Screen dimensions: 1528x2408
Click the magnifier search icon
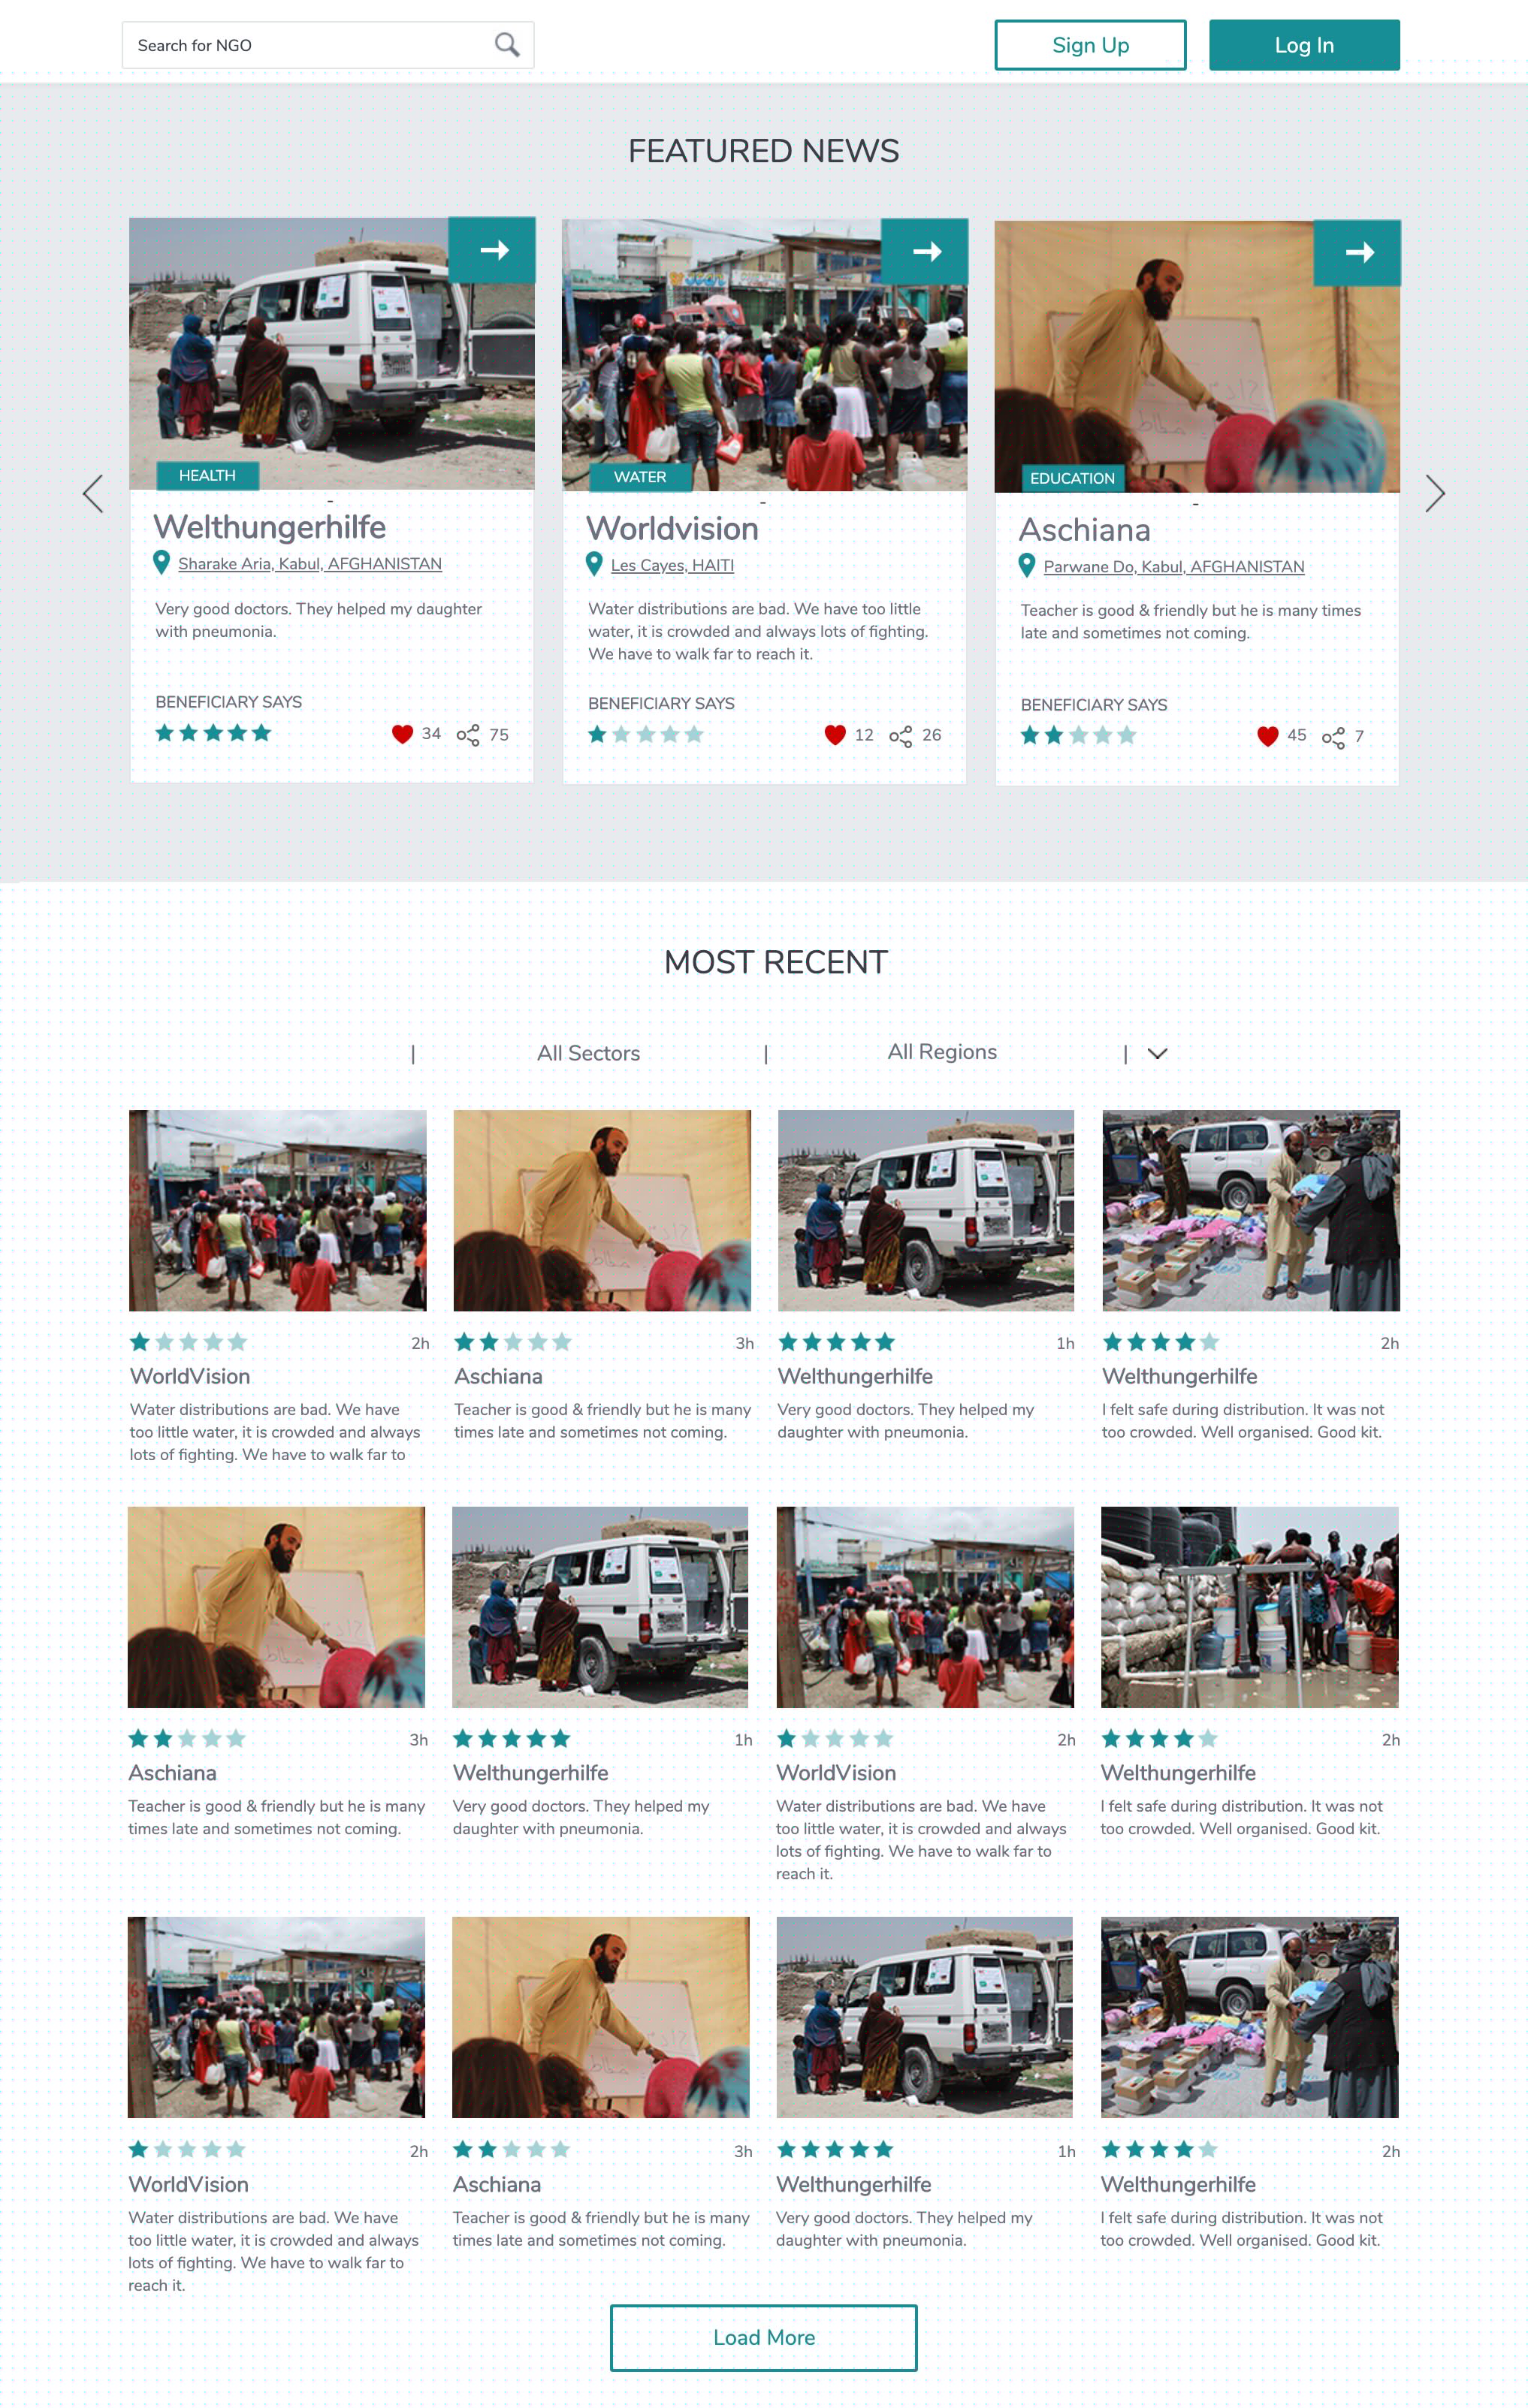click(507, 45)
